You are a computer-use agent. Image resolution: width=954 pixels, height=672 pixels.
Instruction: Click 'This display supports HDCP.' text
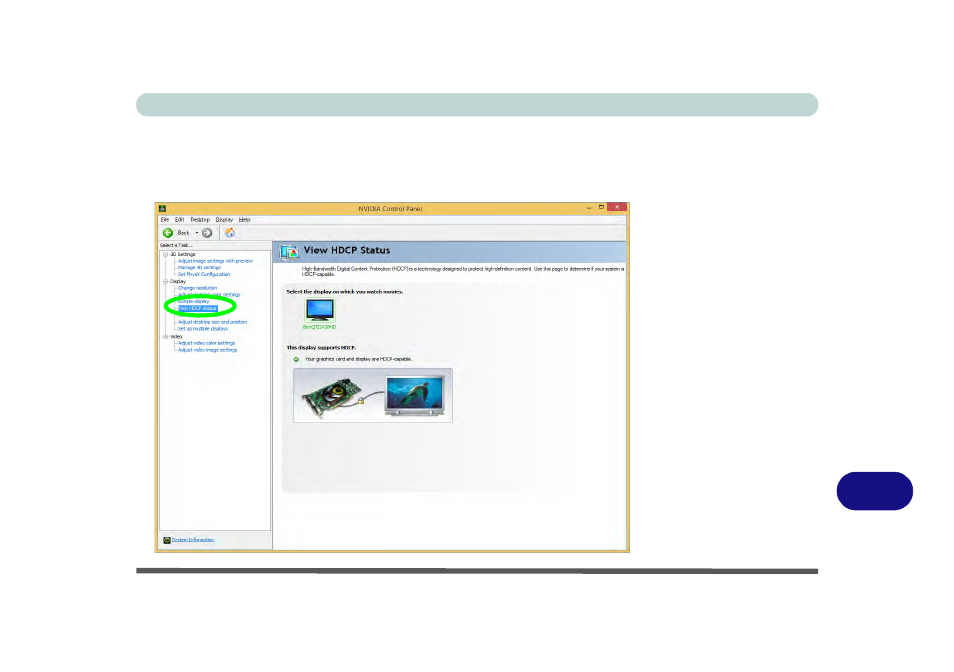(x=321, y=348)
